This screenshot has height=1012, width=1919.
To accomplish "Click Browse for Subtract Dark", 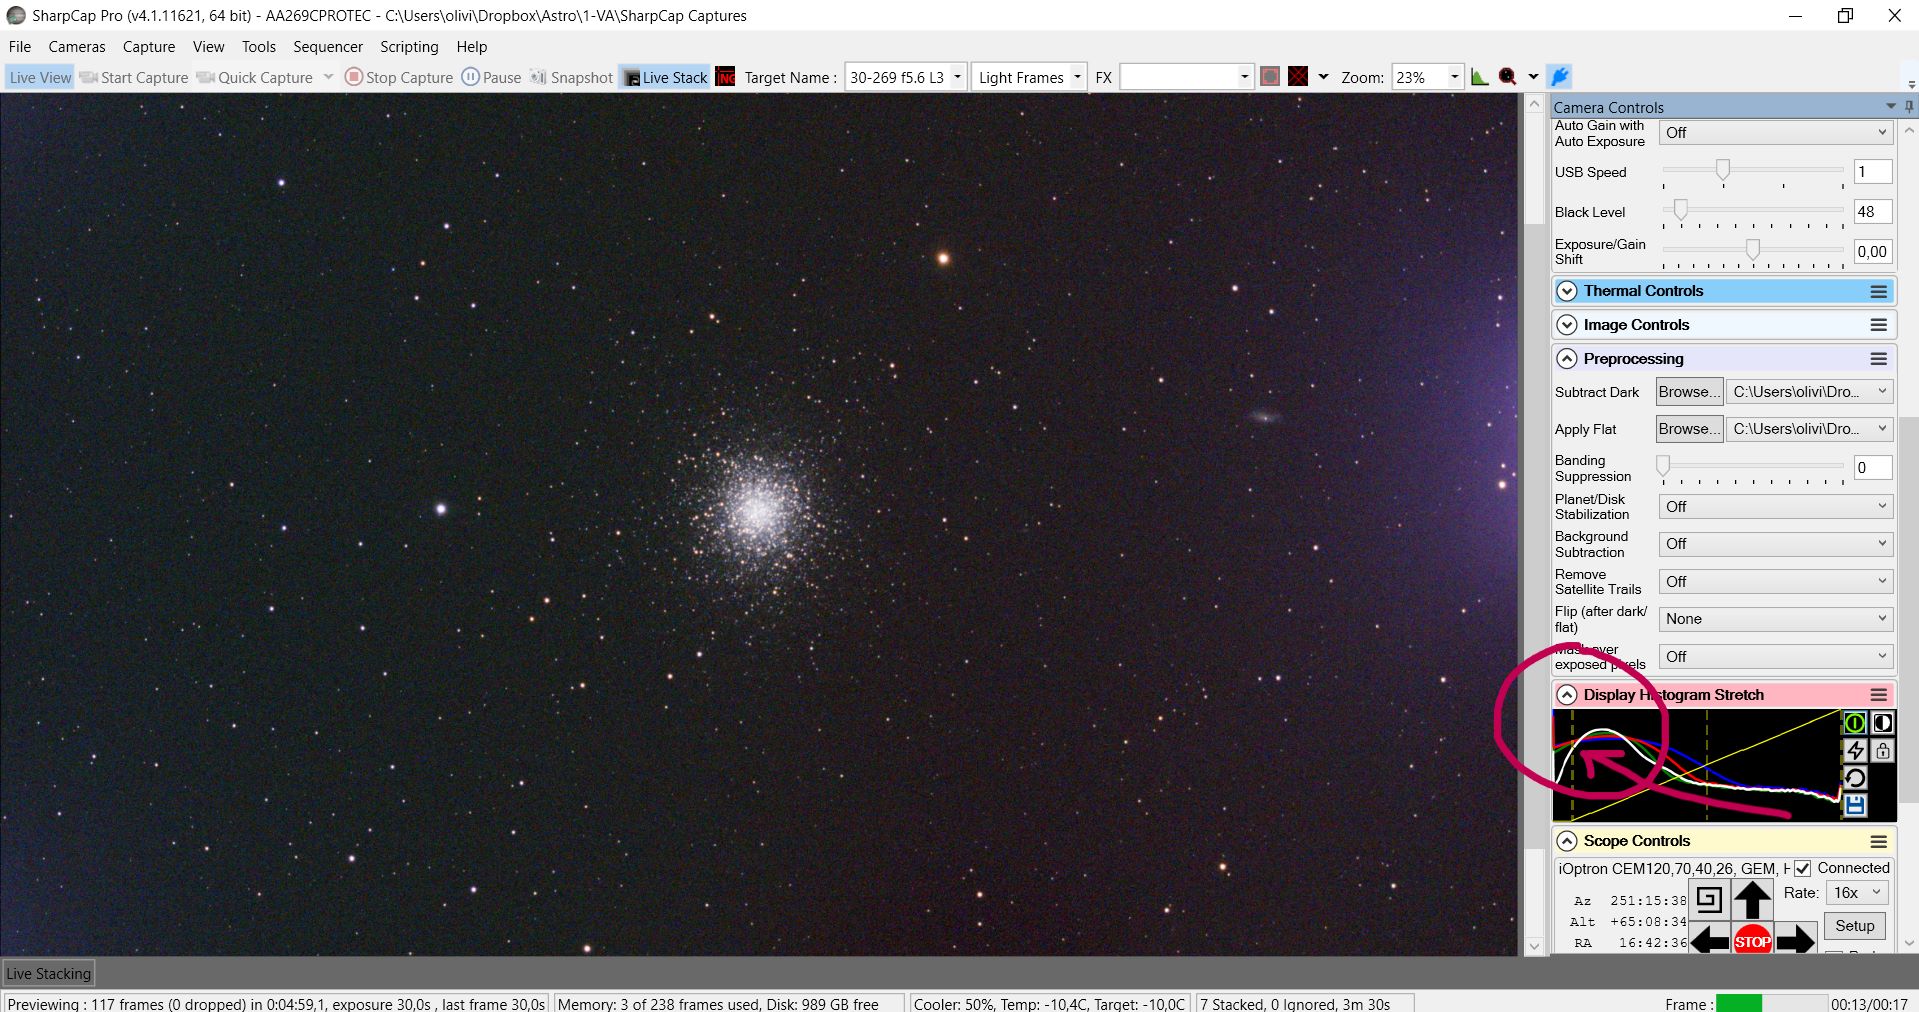I will [x=1689, y=392].
